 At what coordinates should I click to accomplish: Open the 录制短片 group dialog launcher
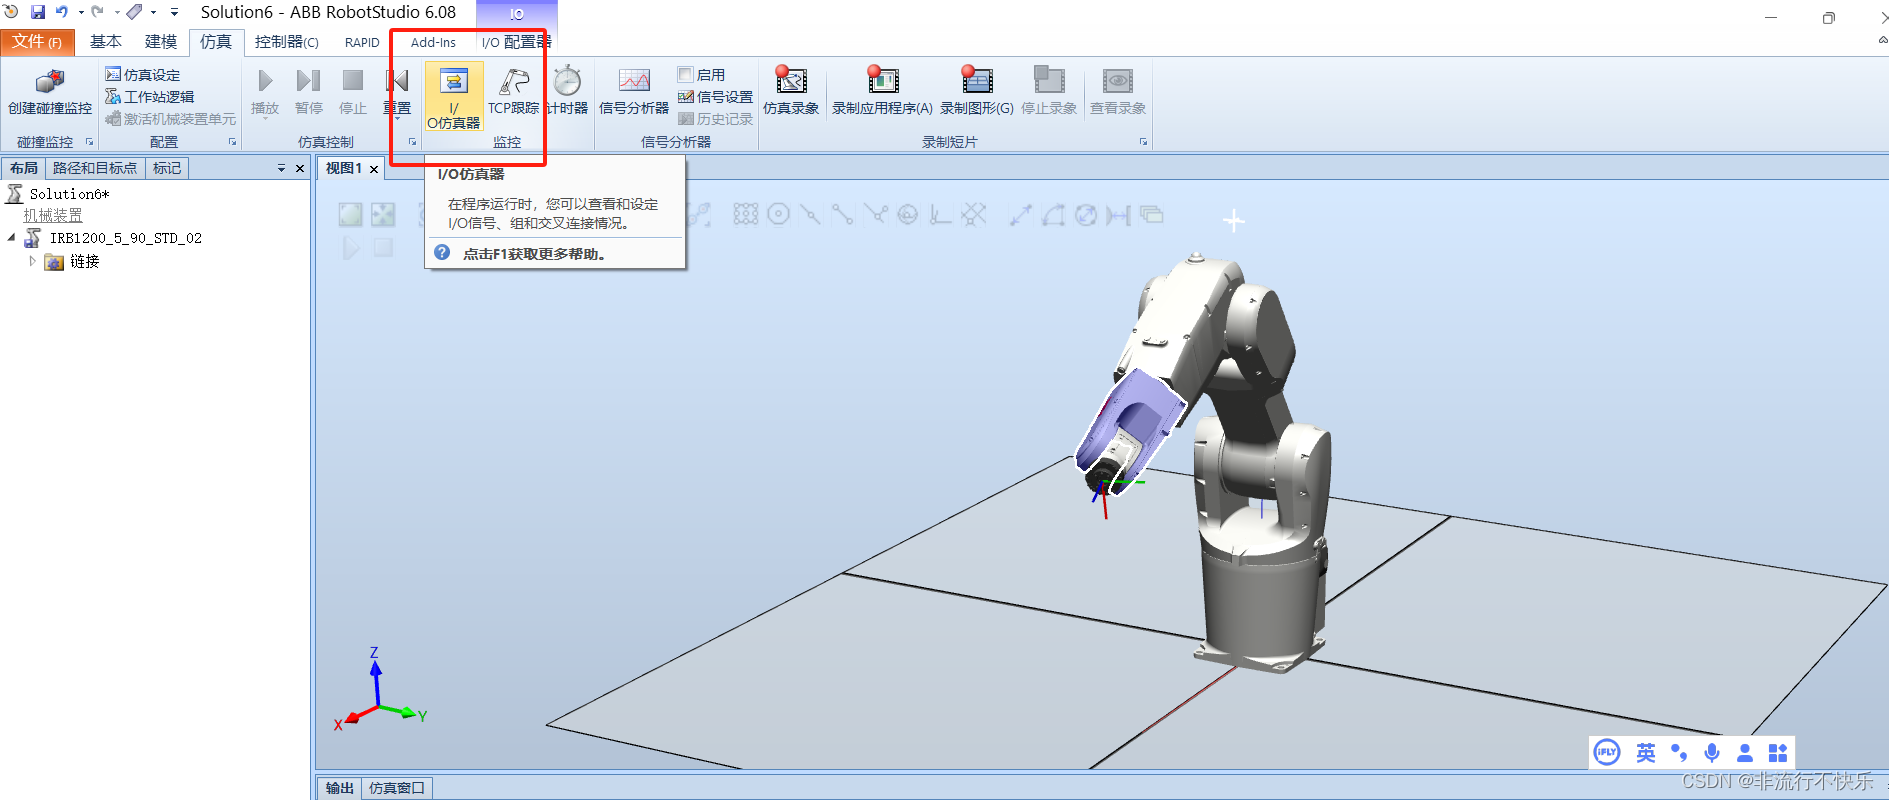[x=1143, y=142]
